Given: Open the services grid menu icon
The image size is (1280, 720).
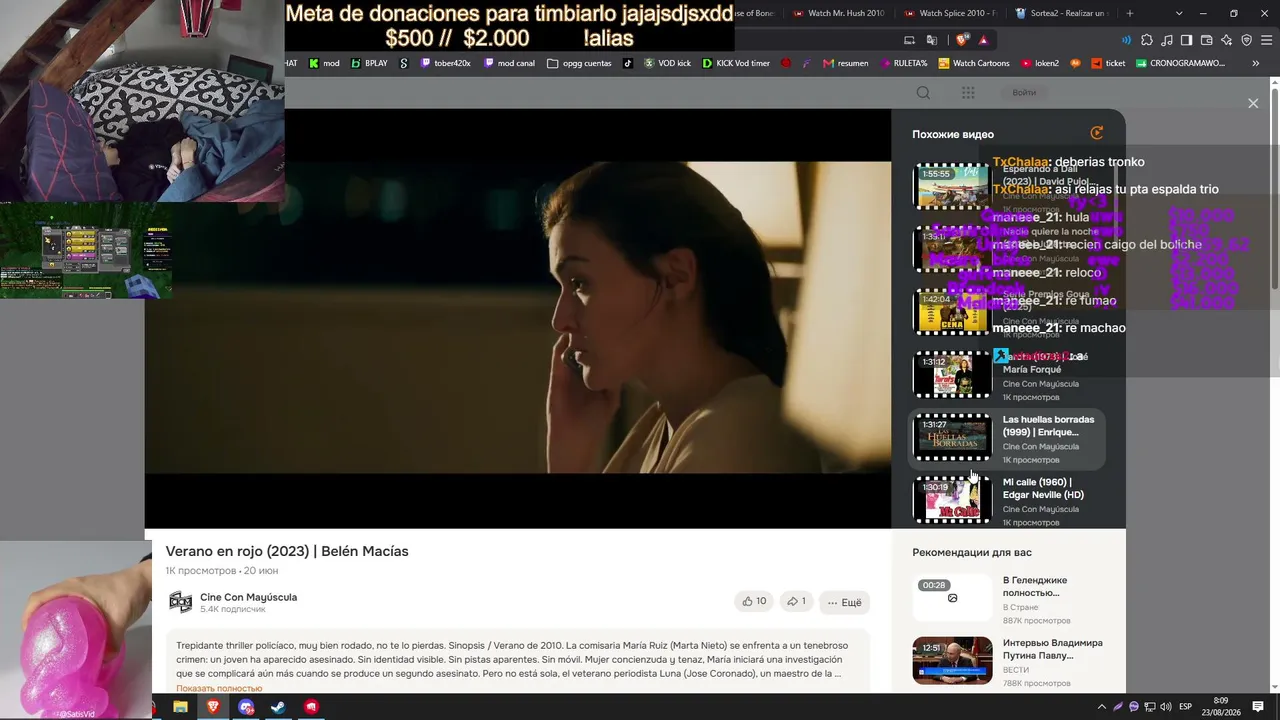Looking at the screenshot, I should click(968, 93).
